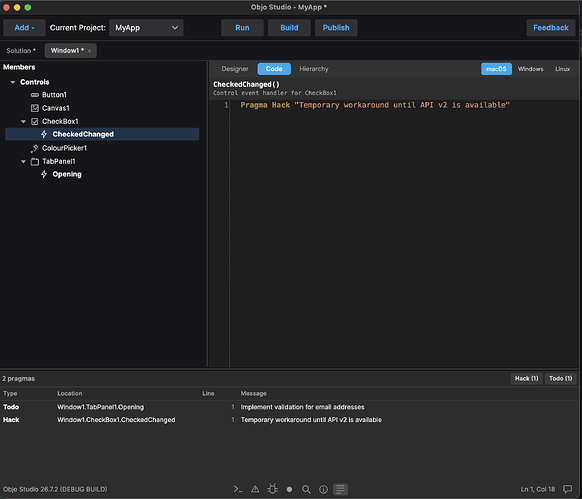Switch to the Designer tab

tap(235, 69)
